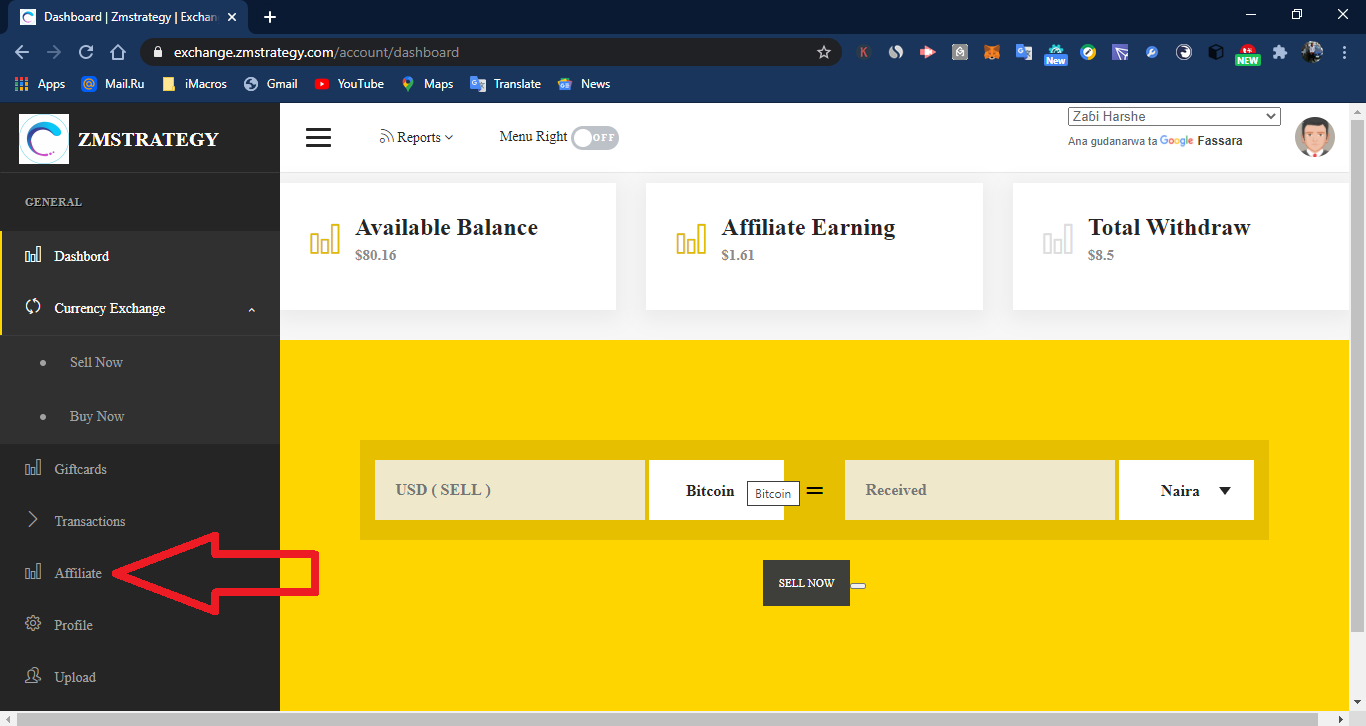1366x726 pixels.
Task: Click the USD ( SELL ) input field
Action: 509,490
